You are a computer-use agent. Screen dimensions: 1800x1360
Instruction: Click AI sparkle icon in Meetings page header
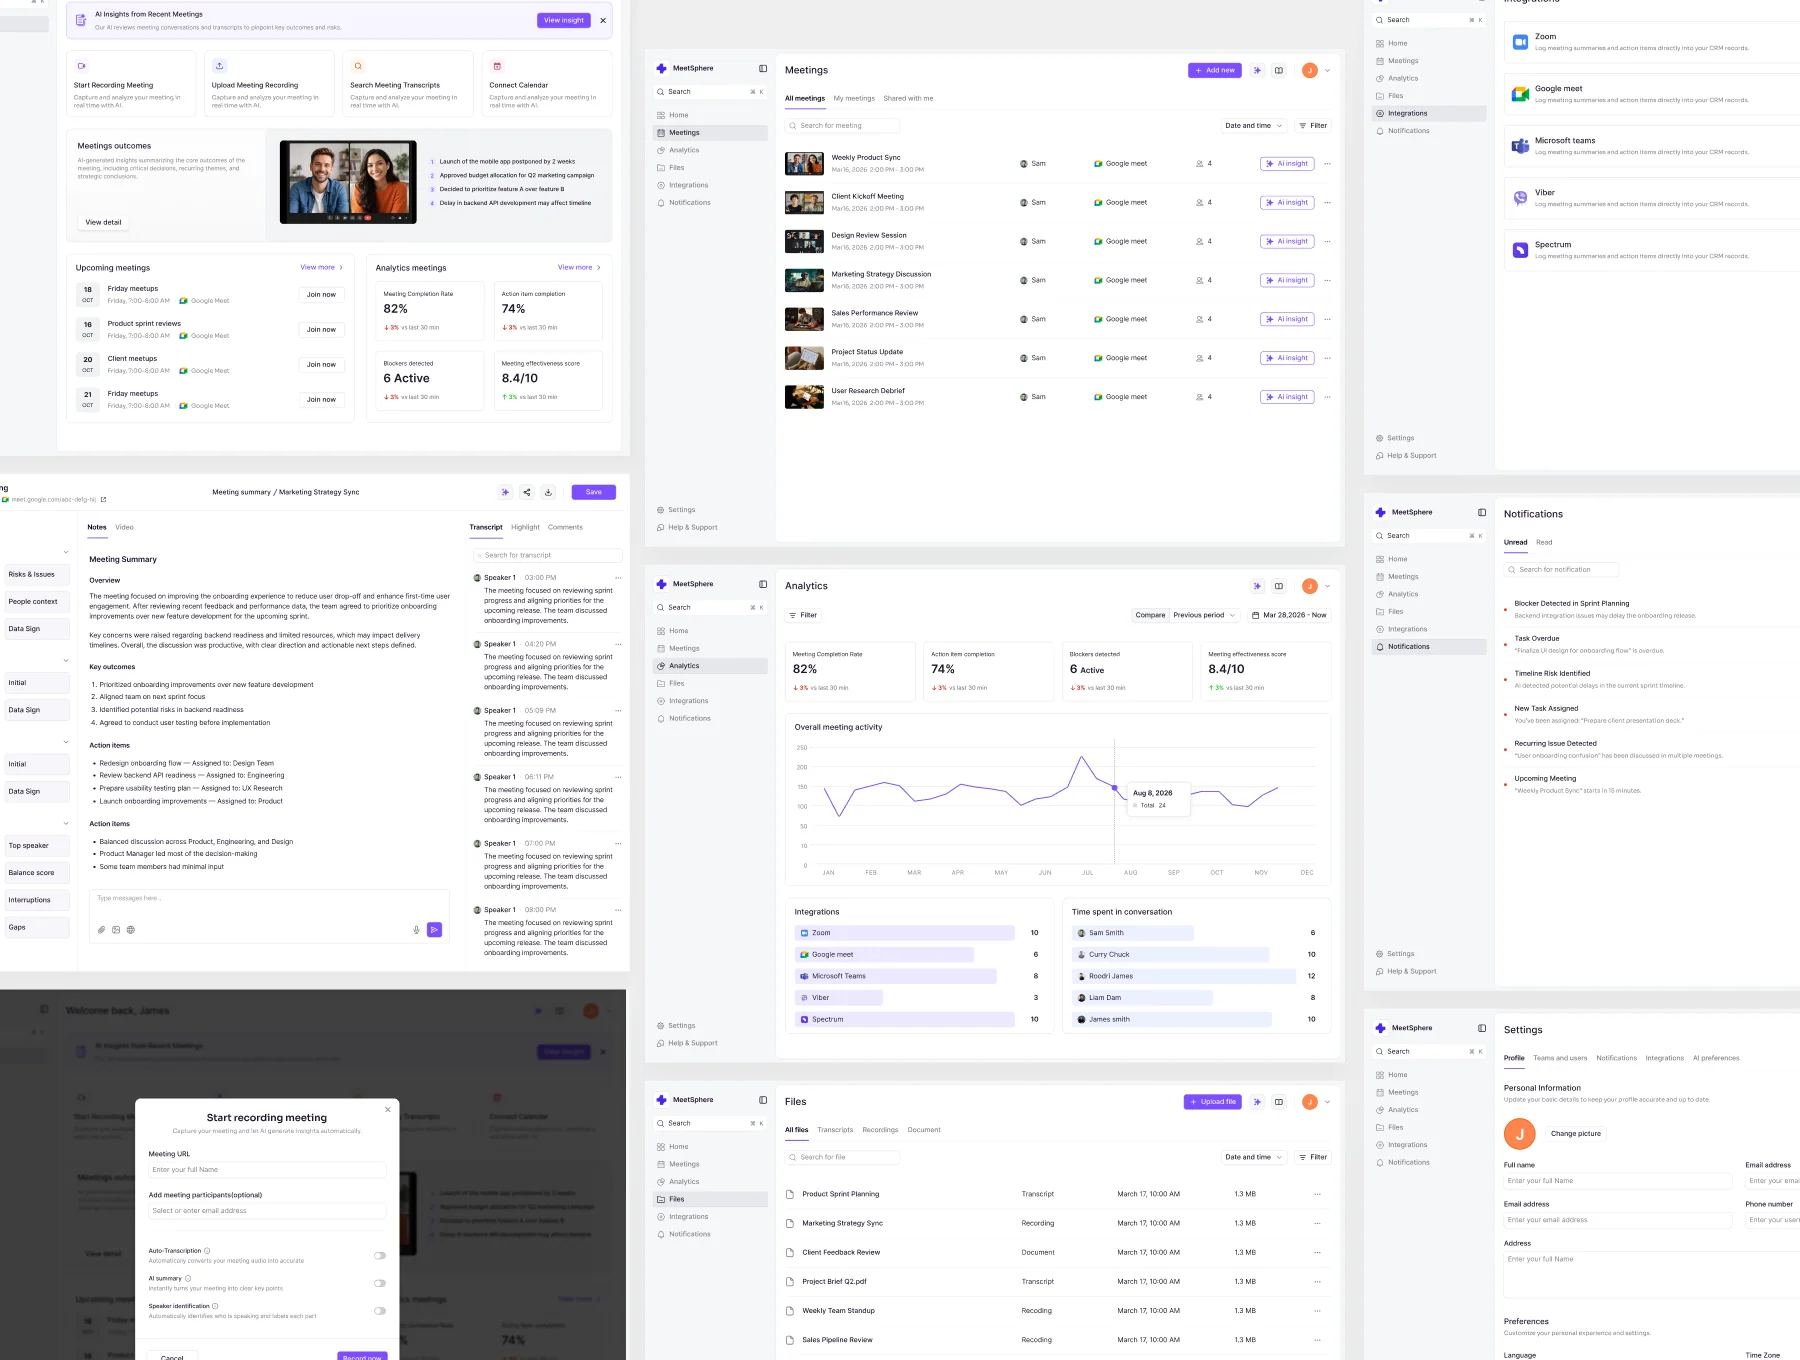(x=1257, y=70)
